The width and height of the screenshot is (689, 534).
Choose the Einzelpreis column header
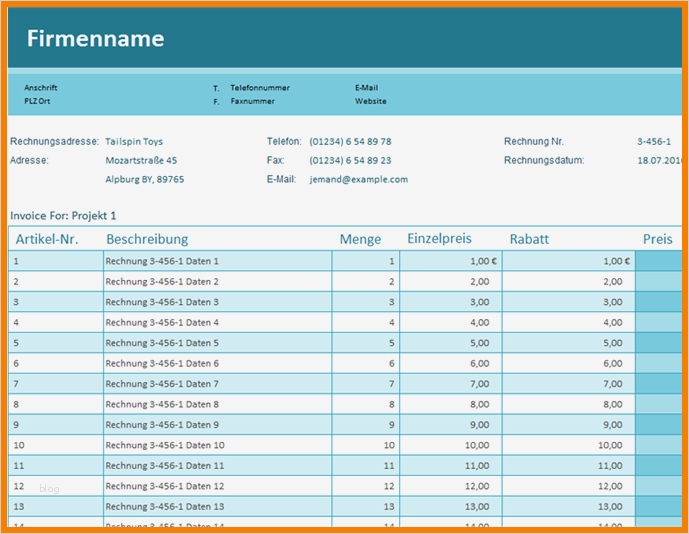tap(439, 239)
